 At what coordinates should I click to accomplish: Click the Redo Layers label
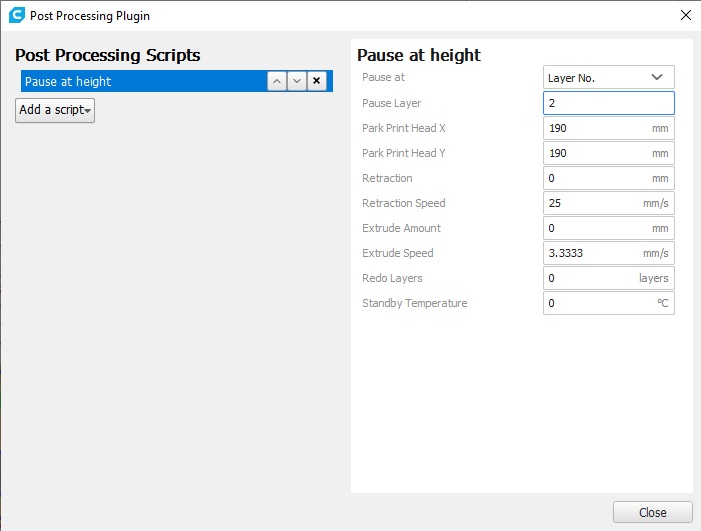click(392, 278)
